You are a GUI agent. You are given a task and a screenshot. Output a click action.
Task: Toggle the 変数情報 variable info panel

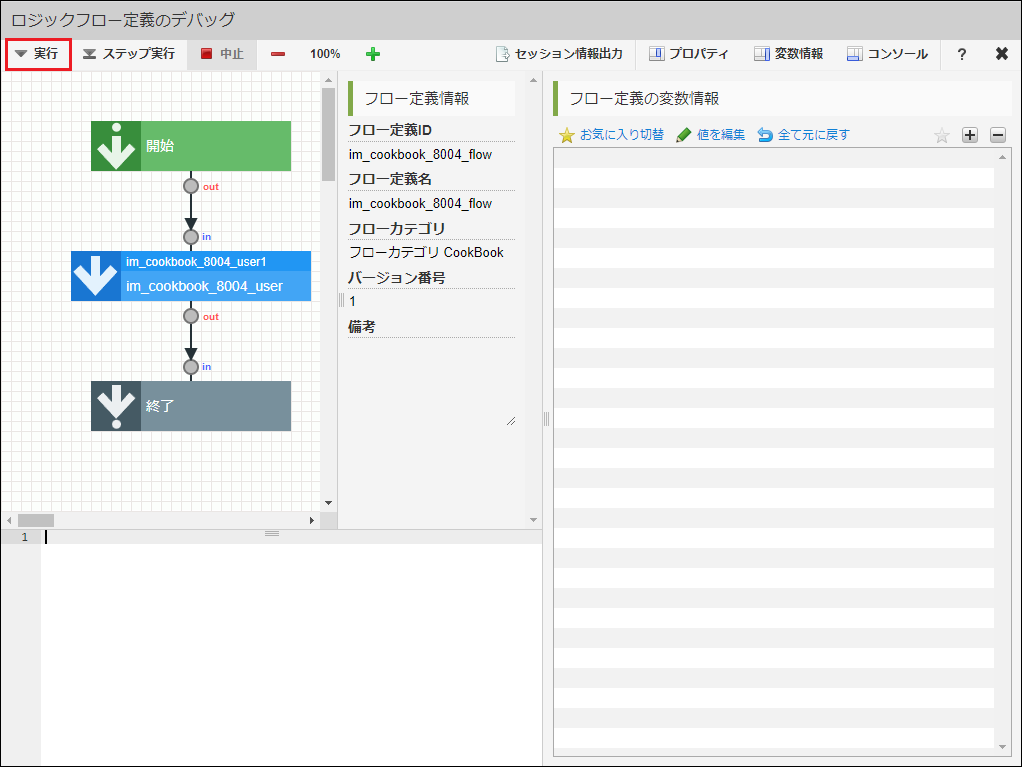(x=788, y=54)
